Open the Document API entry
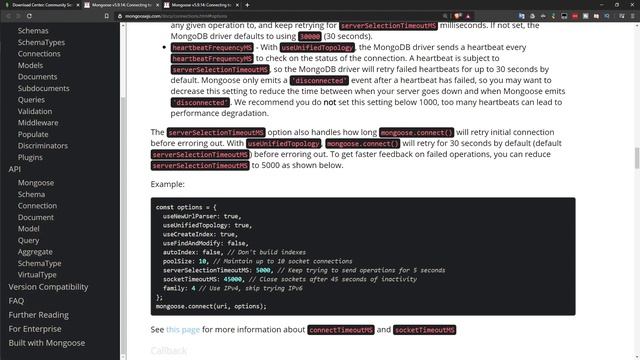Viewport: 640px width, 360px height. [36, 218]
